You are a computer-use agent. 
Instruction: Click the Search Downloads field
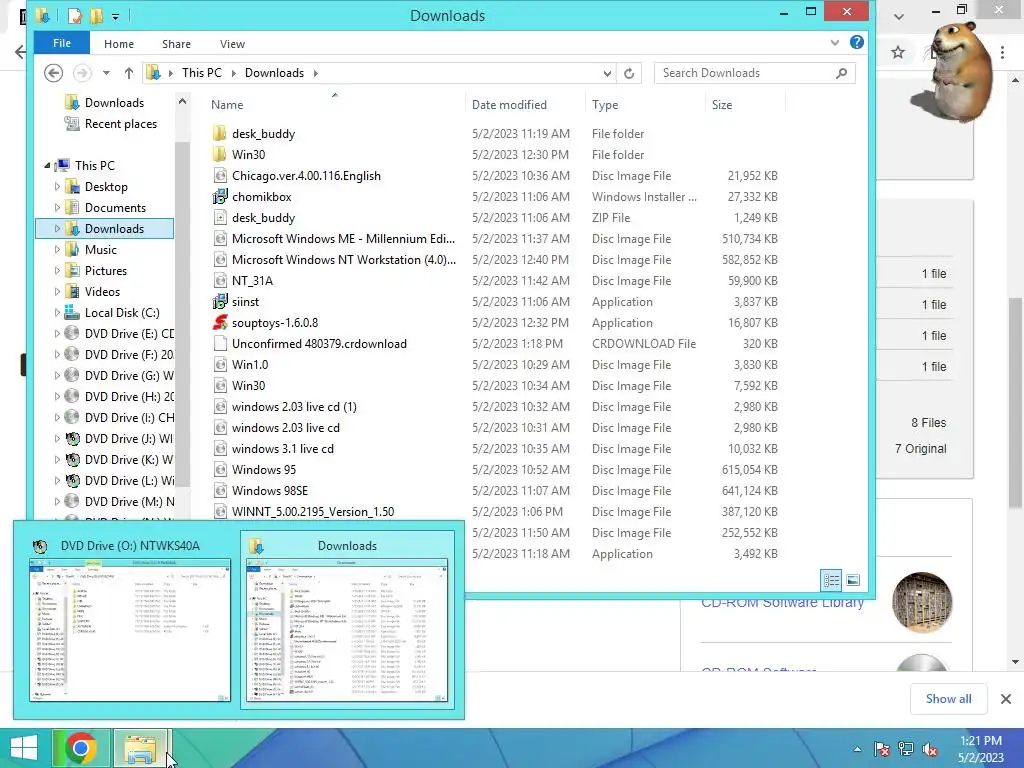pos(755,73)
